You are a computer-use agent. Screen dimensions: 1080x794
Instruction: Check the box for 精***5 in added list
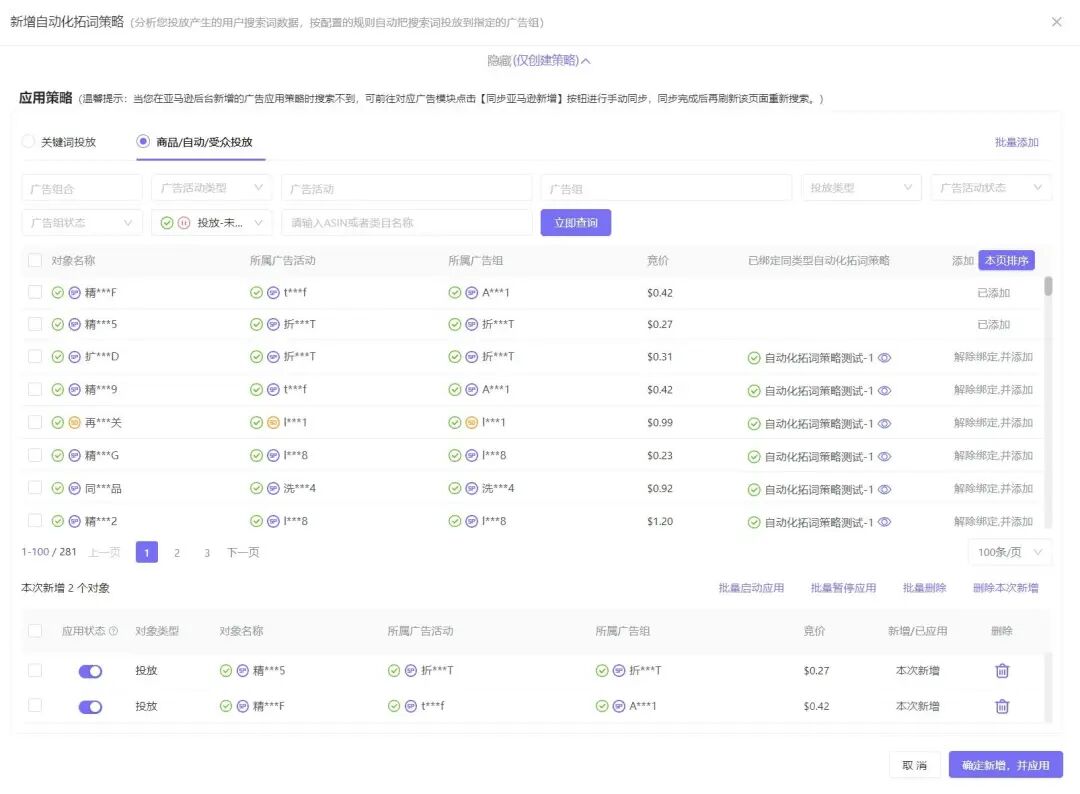click(x=35, y=670)
